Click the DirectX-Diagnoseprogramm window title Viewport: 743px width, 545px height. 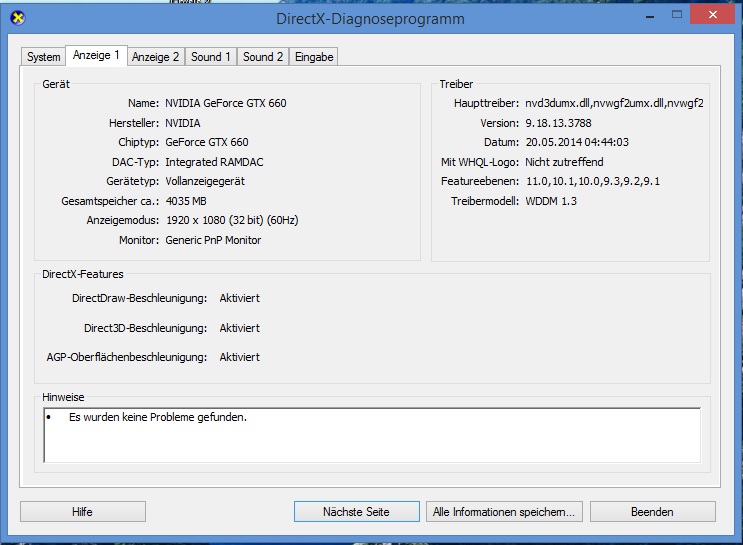(x=370, y=19)
